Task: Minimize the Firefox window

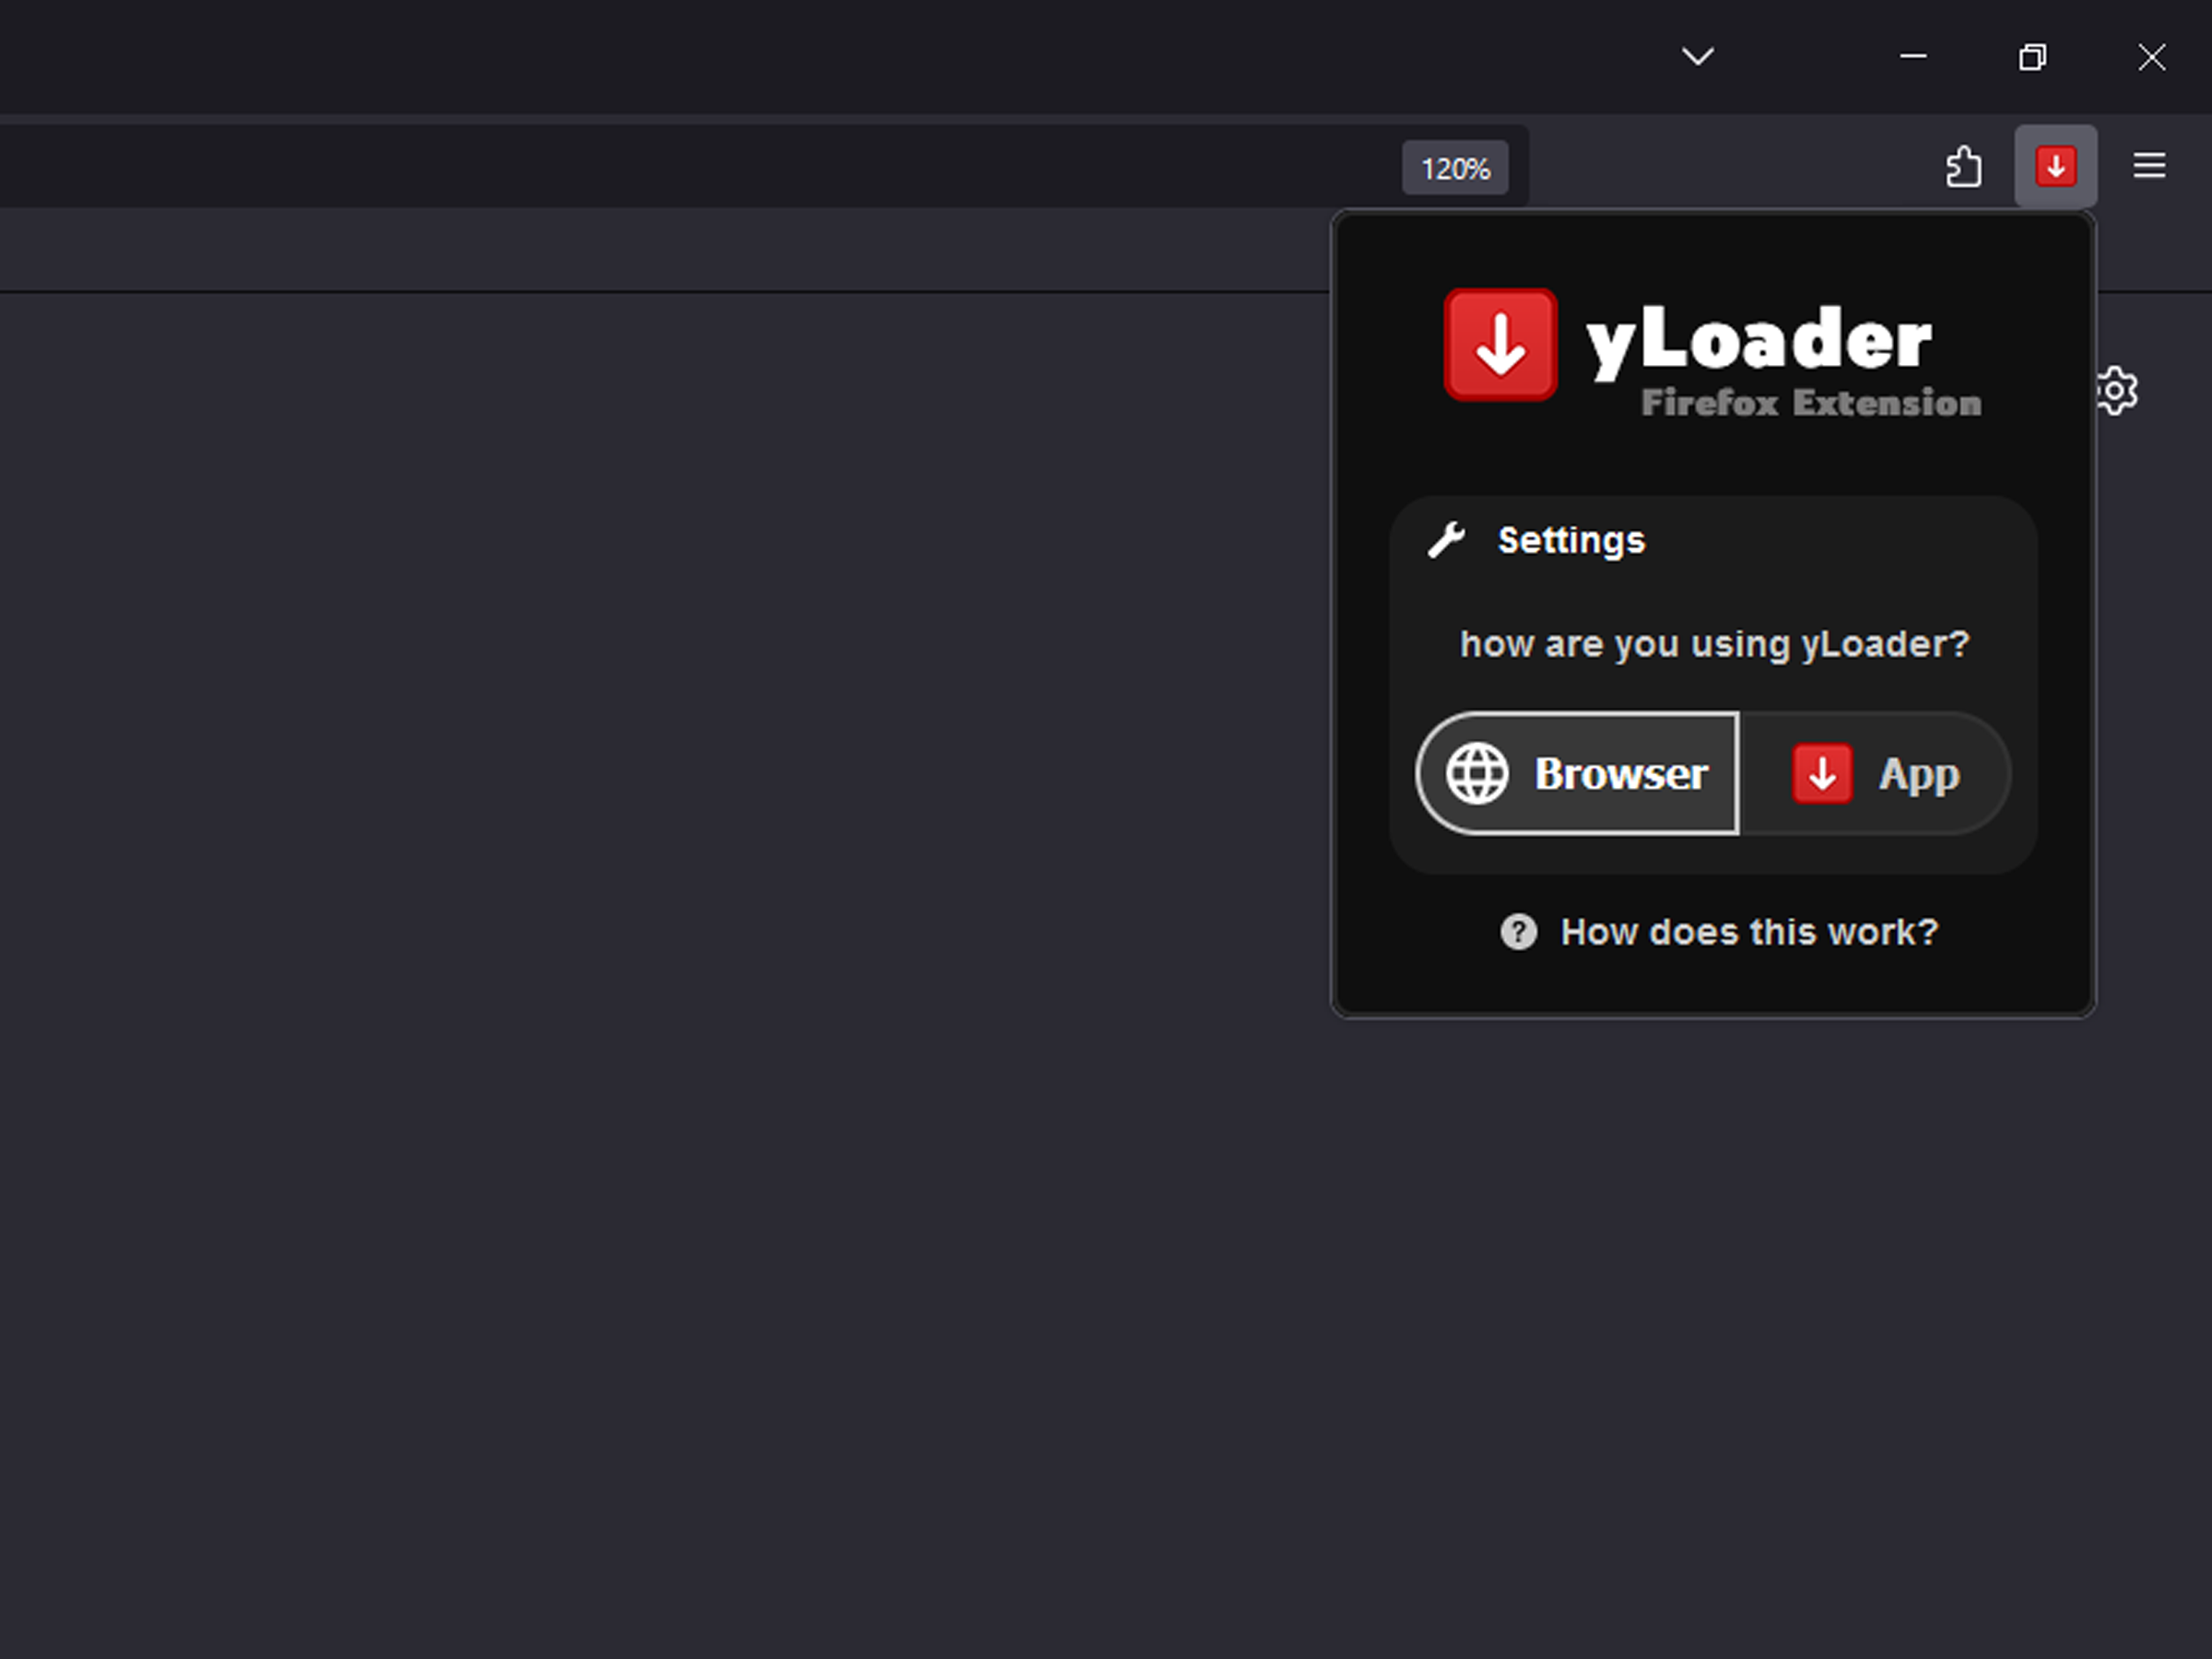Action: pos(1913,57)
